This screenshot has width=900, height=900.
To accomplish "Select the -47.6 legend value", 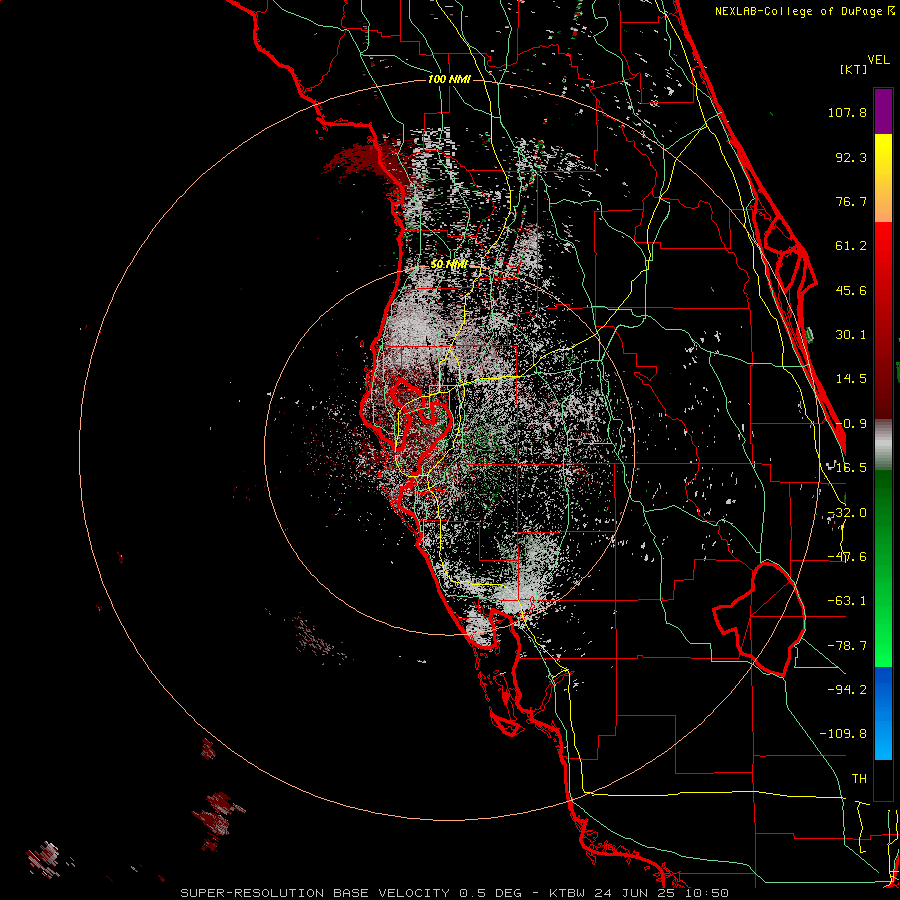I will click(x=847, y=557).
